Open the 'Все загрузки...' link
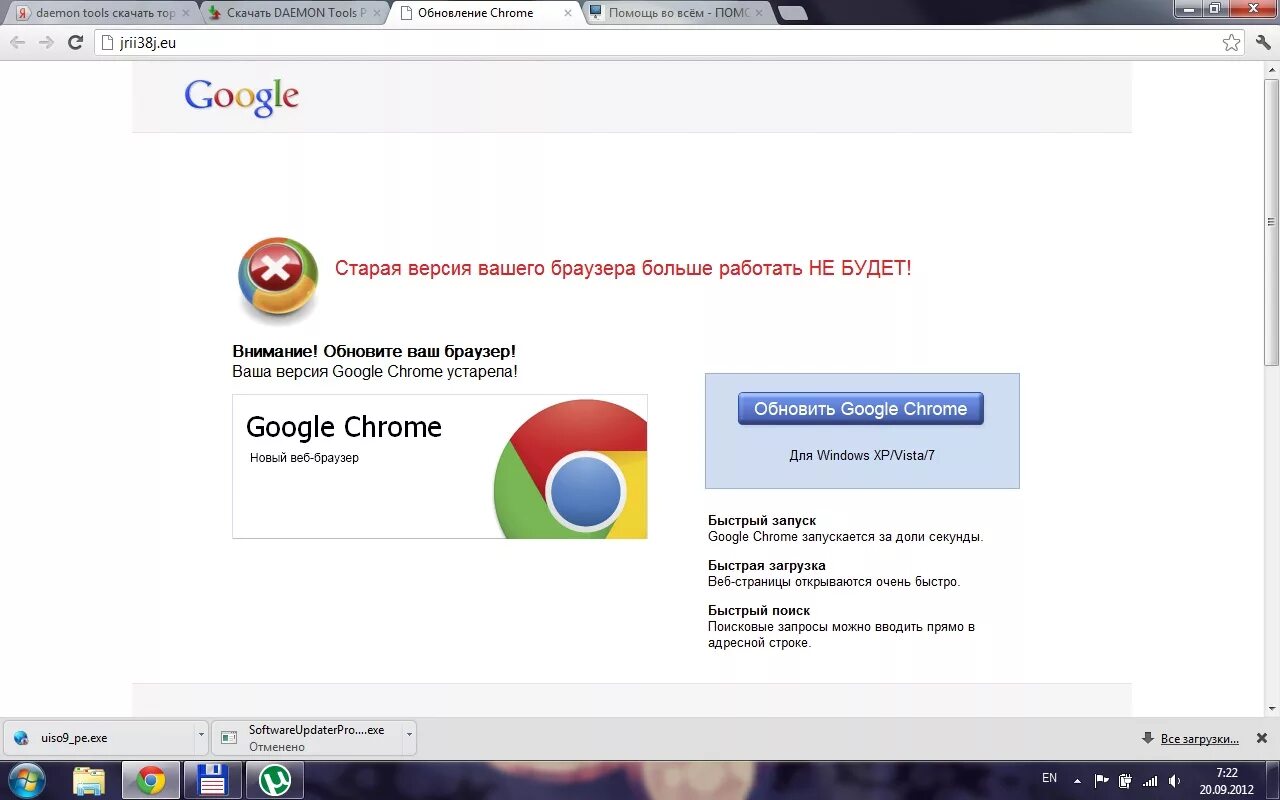 tap(1199, 739)
